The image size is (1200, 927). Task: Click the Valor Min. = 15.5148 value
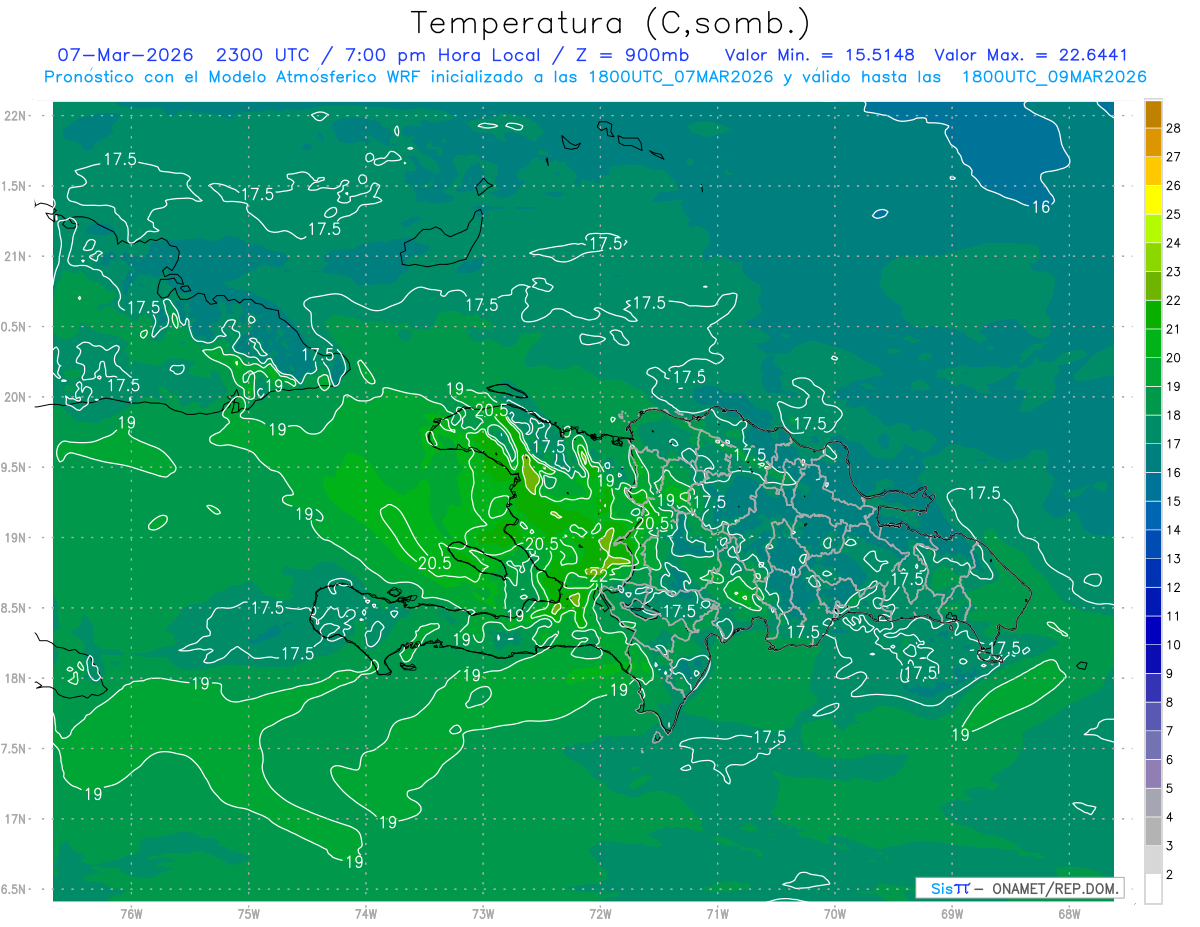point(820,56)
